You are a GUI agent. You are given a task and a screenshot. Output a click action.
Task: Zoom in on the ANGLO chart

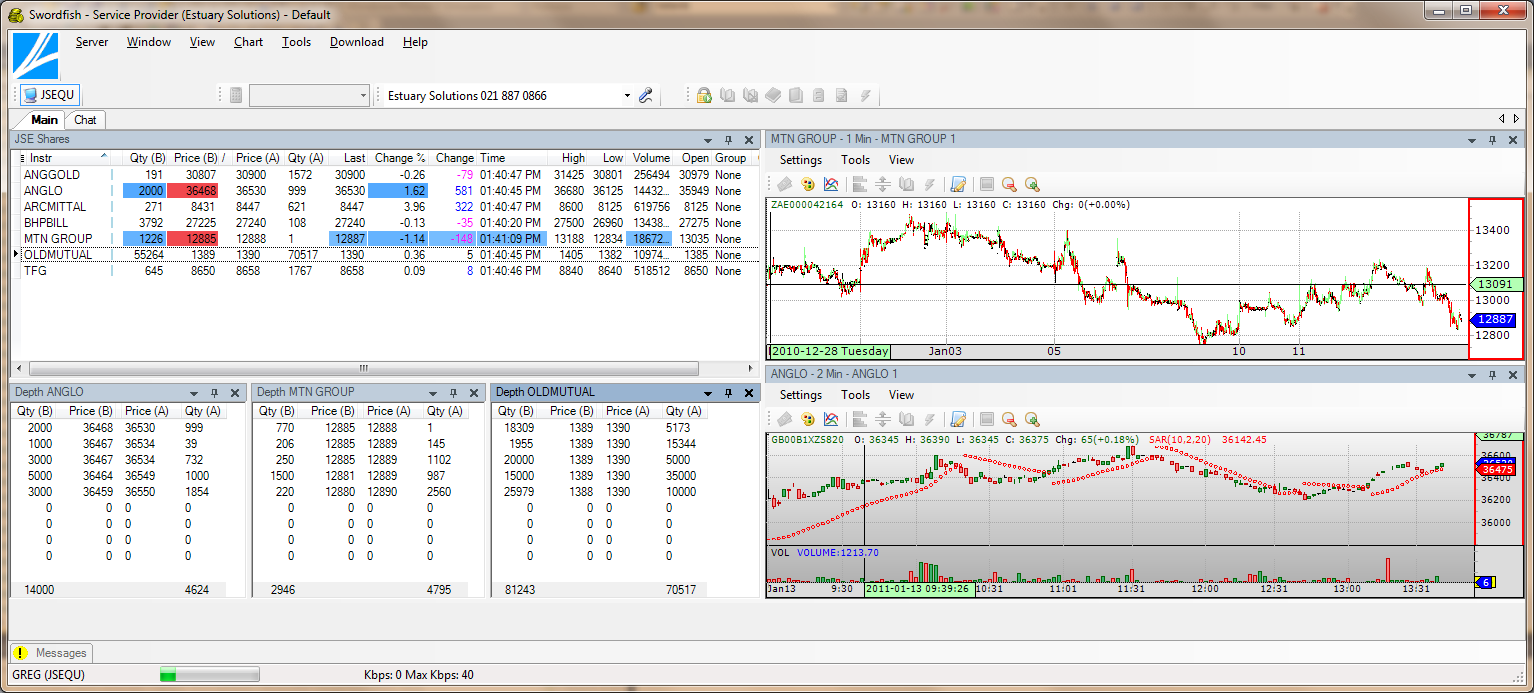pos(1032,419)
